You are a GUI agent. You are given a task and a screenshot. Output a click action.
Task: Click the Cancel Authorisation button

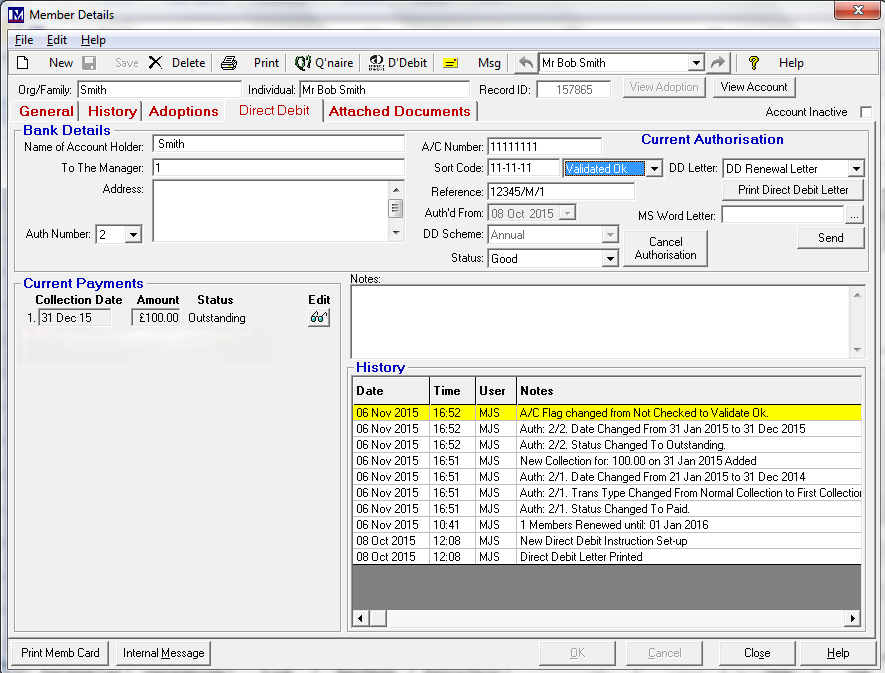click(665, 248)
